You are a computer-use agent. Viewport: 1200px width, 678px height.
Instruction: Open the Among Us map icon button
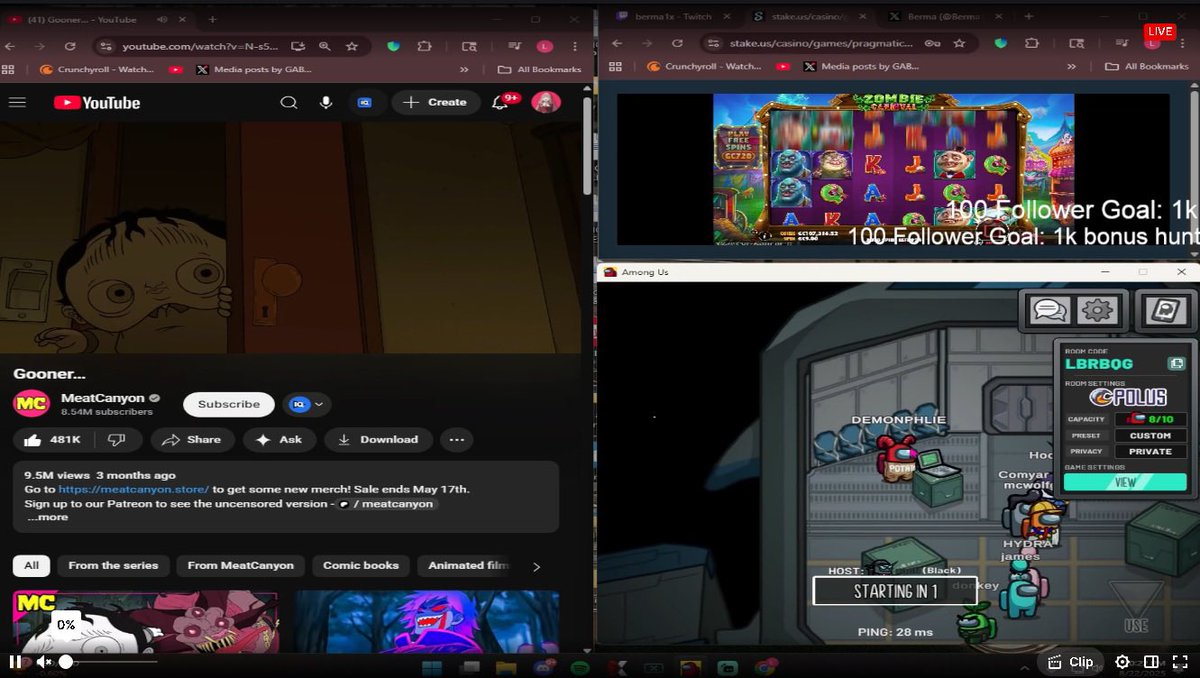(1167, 310)
